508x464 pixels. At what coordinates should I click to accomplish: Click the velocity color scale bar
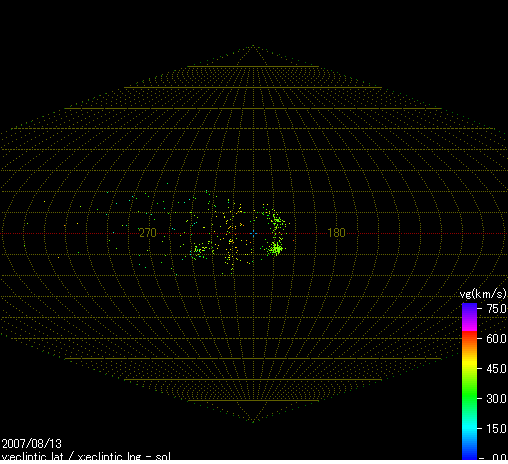pyautogui.click(x=469, y=381)
